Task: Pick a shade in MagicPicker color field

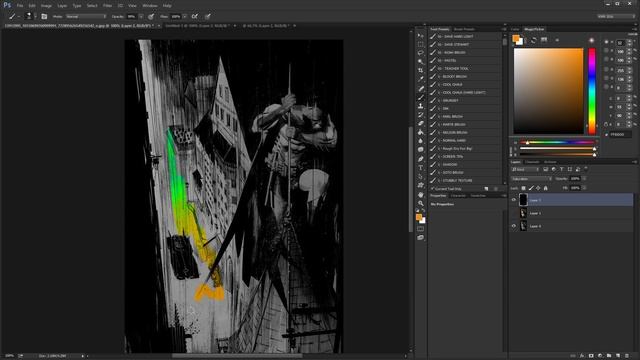Action: coord(549,91)
